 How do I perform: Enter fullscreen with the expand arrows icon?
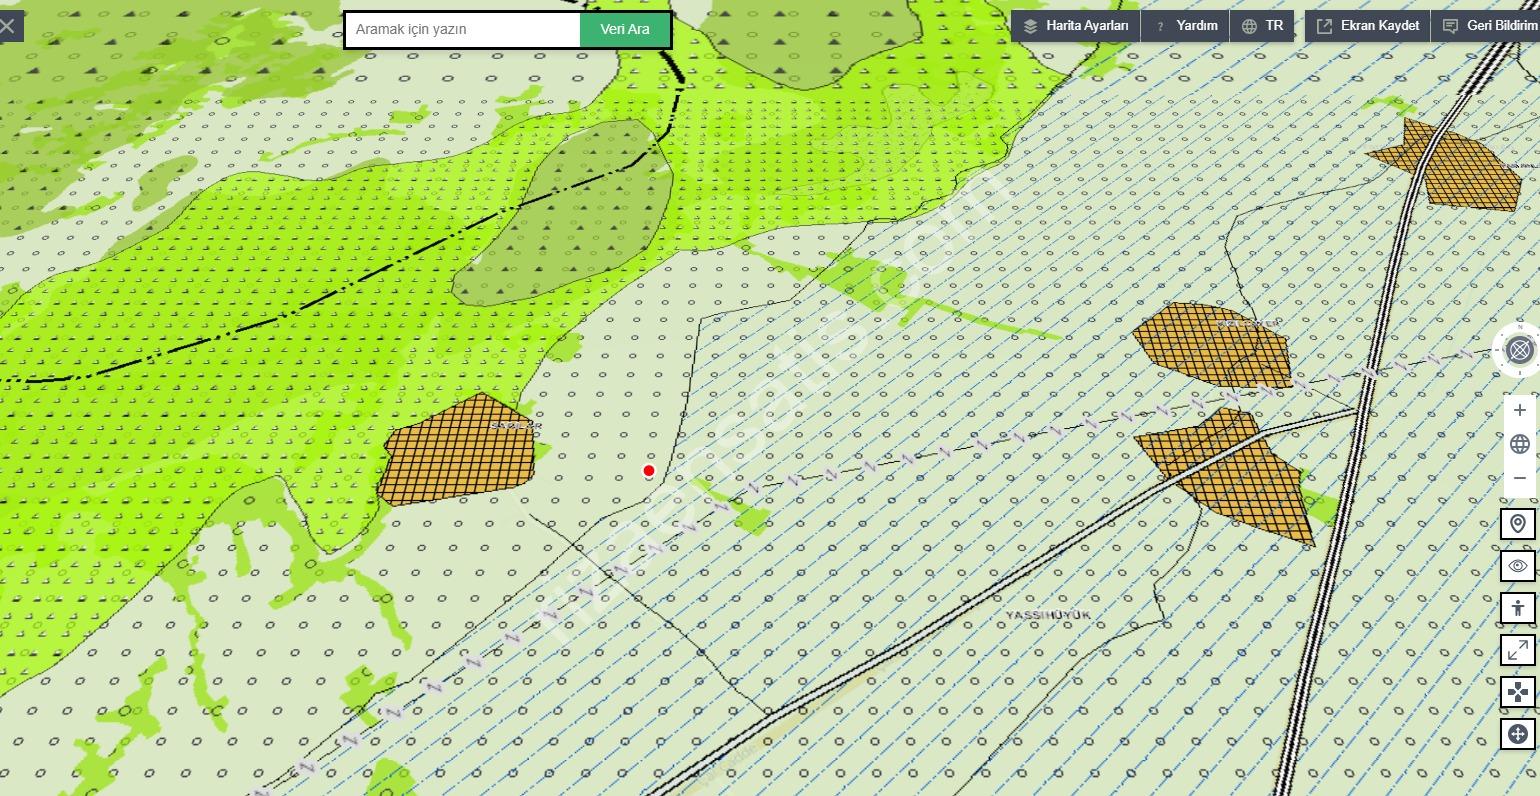point(1518,650)
